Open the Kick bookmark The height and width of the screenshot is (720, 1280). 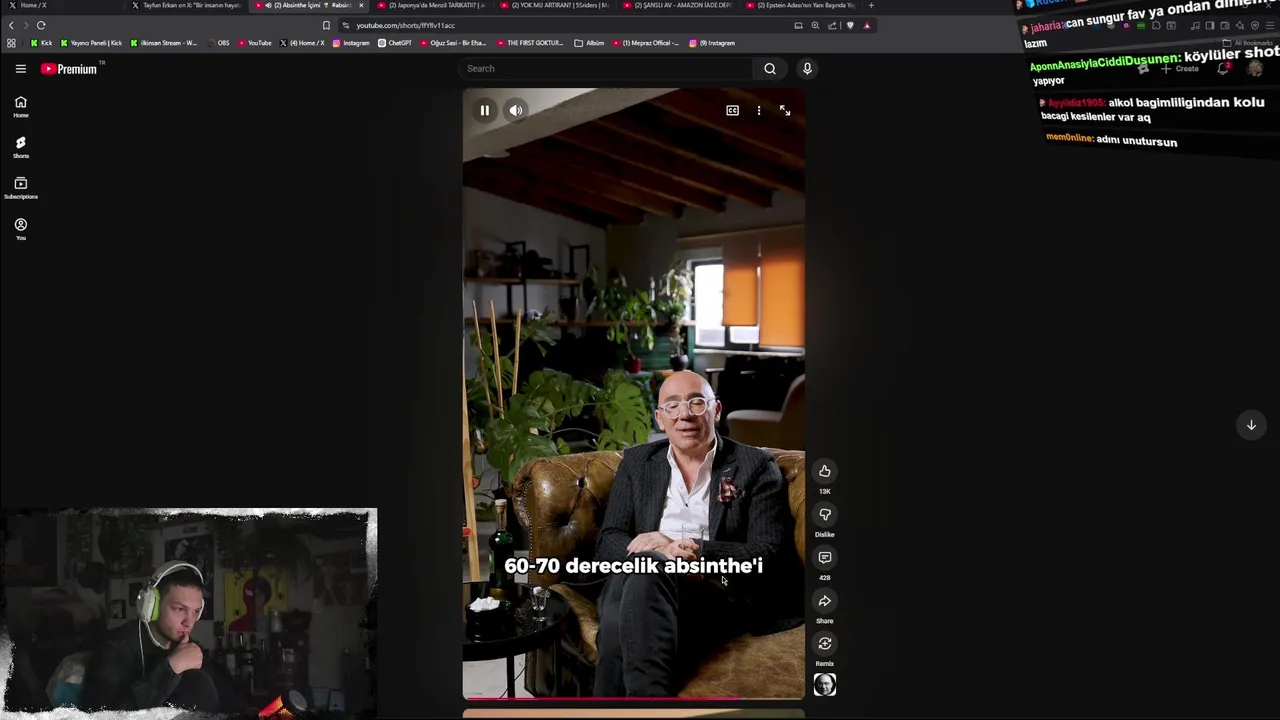(x=41, y=43)
